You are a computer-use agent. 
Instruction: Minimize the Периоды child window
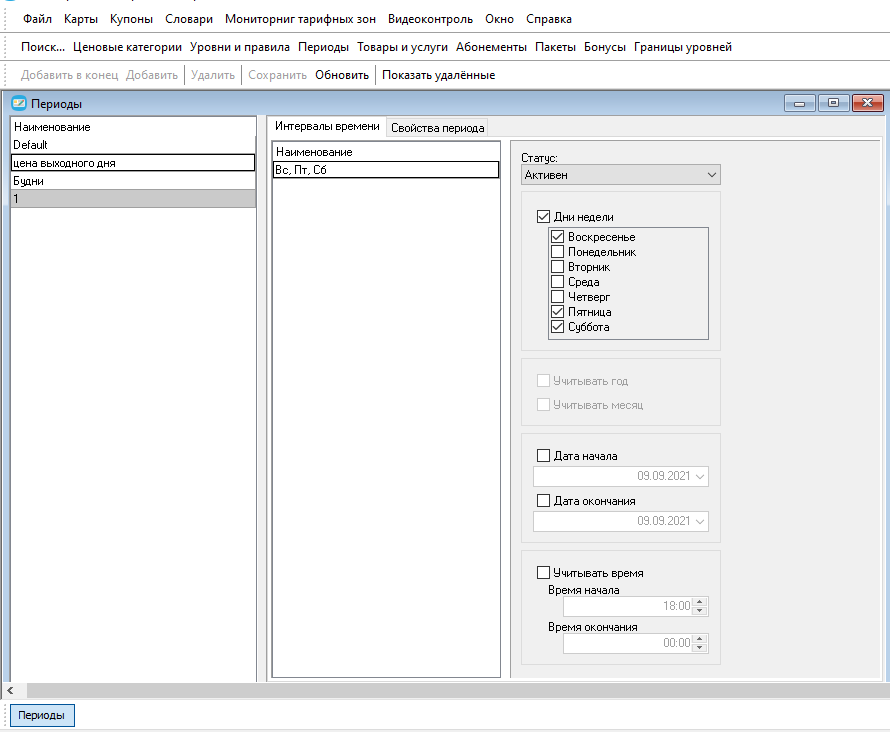tap(800, 103)
